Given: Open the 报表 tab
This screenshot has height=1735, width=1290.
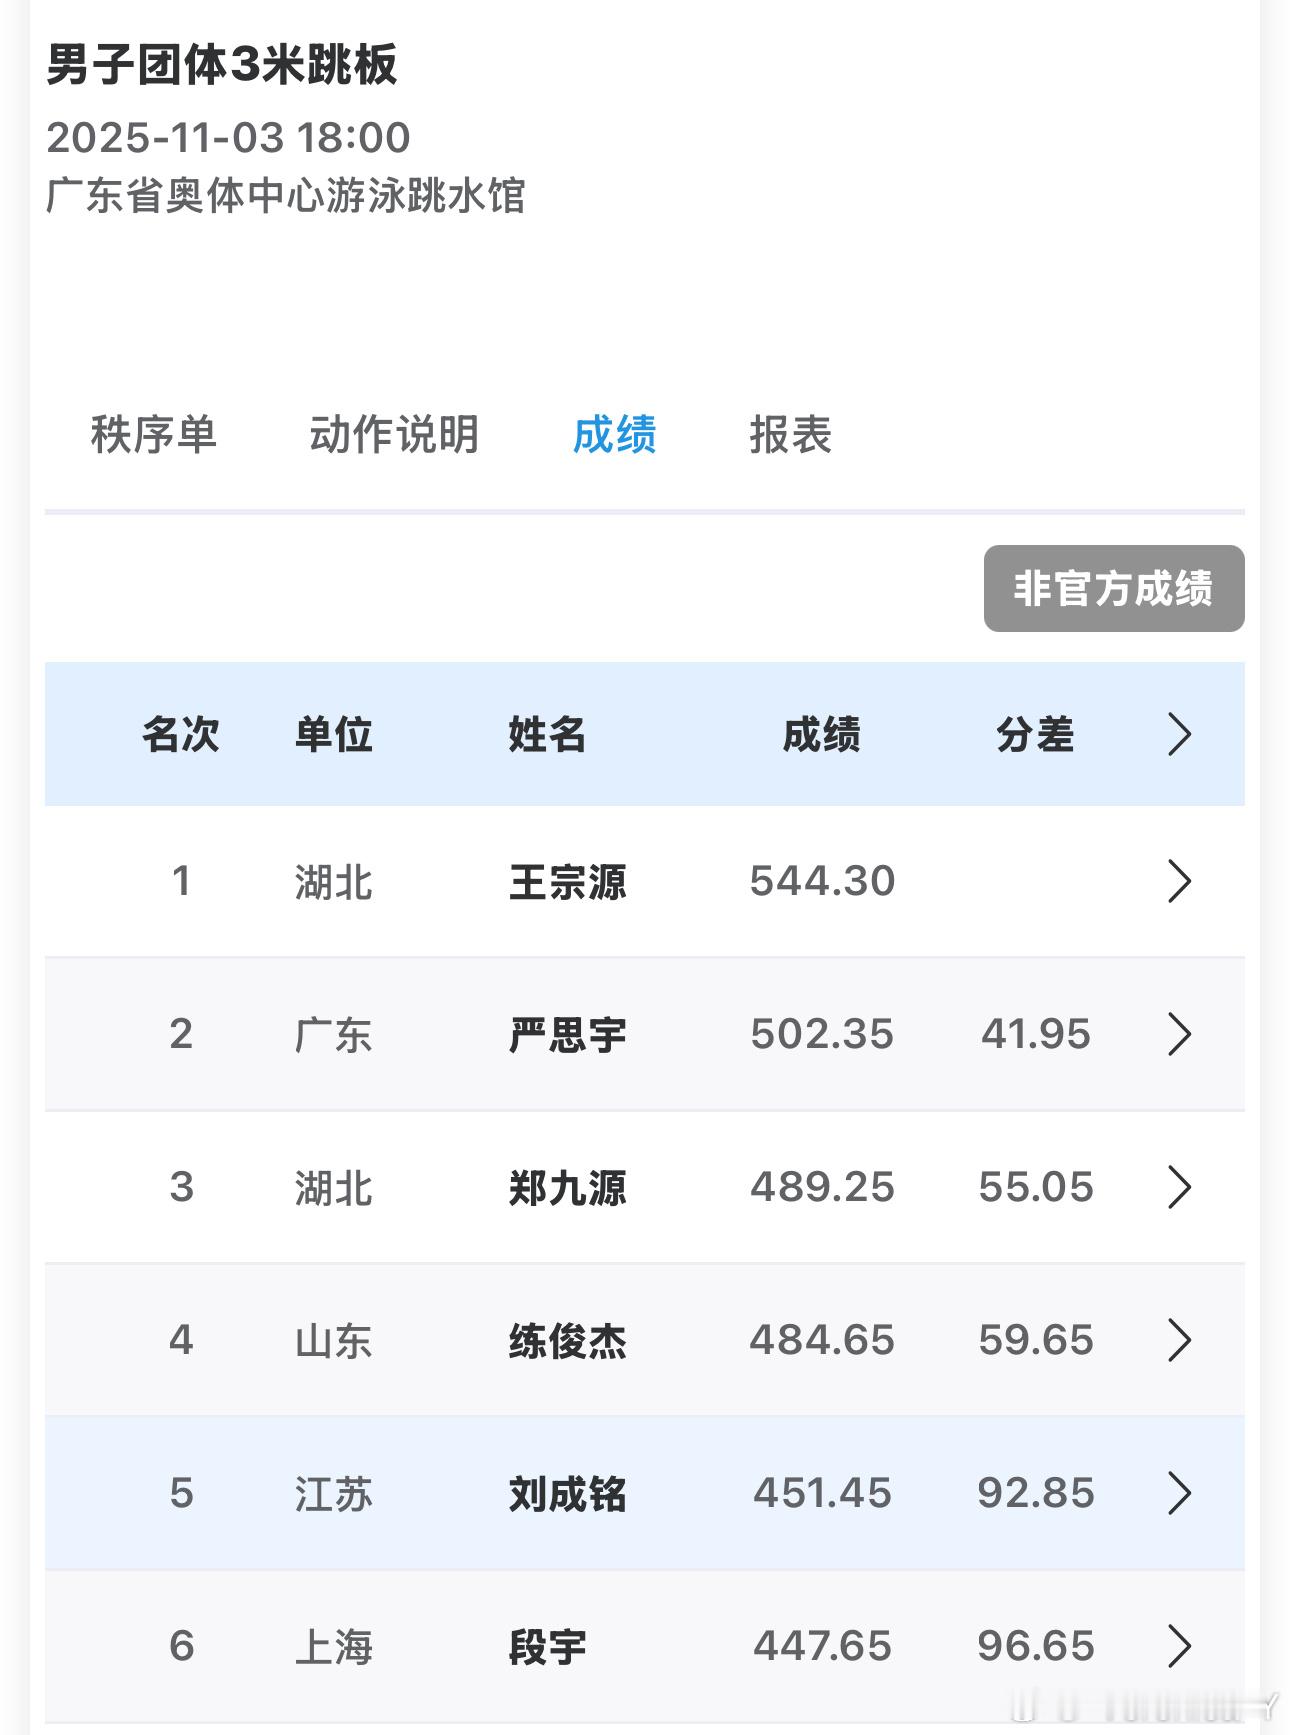Looking at the screenshot, I should [791, 435].
